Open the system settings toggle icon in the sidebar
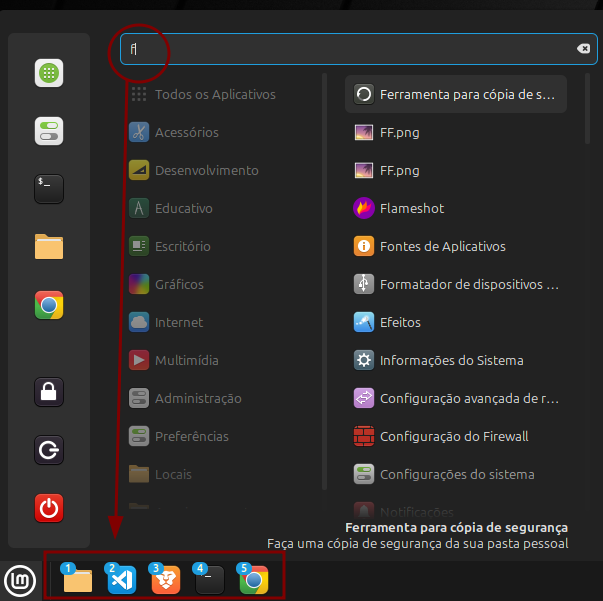 (49, 131)
